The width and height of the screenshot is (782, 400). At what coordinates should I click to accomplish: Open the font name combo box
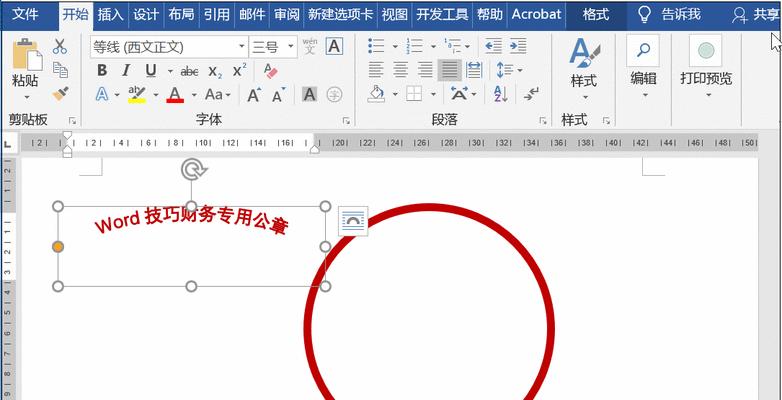pyautogui.click(x=169, y=47)
